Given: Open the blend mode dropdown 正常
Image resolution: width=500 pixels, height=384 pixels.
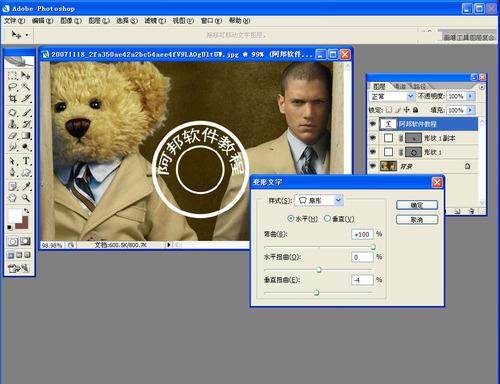Looking at the screenshot, I should click(x=392, y=96).
